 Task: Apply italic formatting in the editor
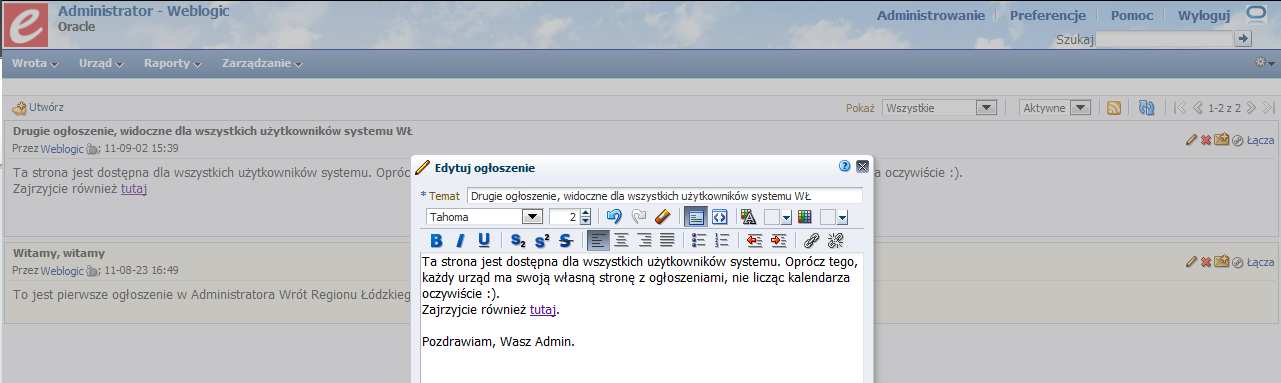point(460,240)
